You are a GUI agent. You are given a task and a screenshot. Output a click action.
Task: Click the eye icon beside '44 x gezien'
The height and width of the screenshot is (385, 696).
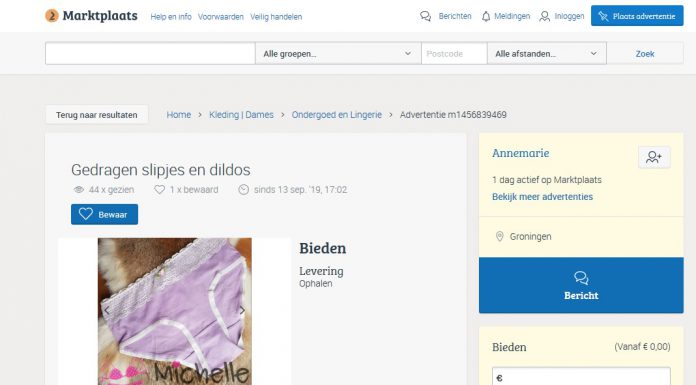point(79,190)
